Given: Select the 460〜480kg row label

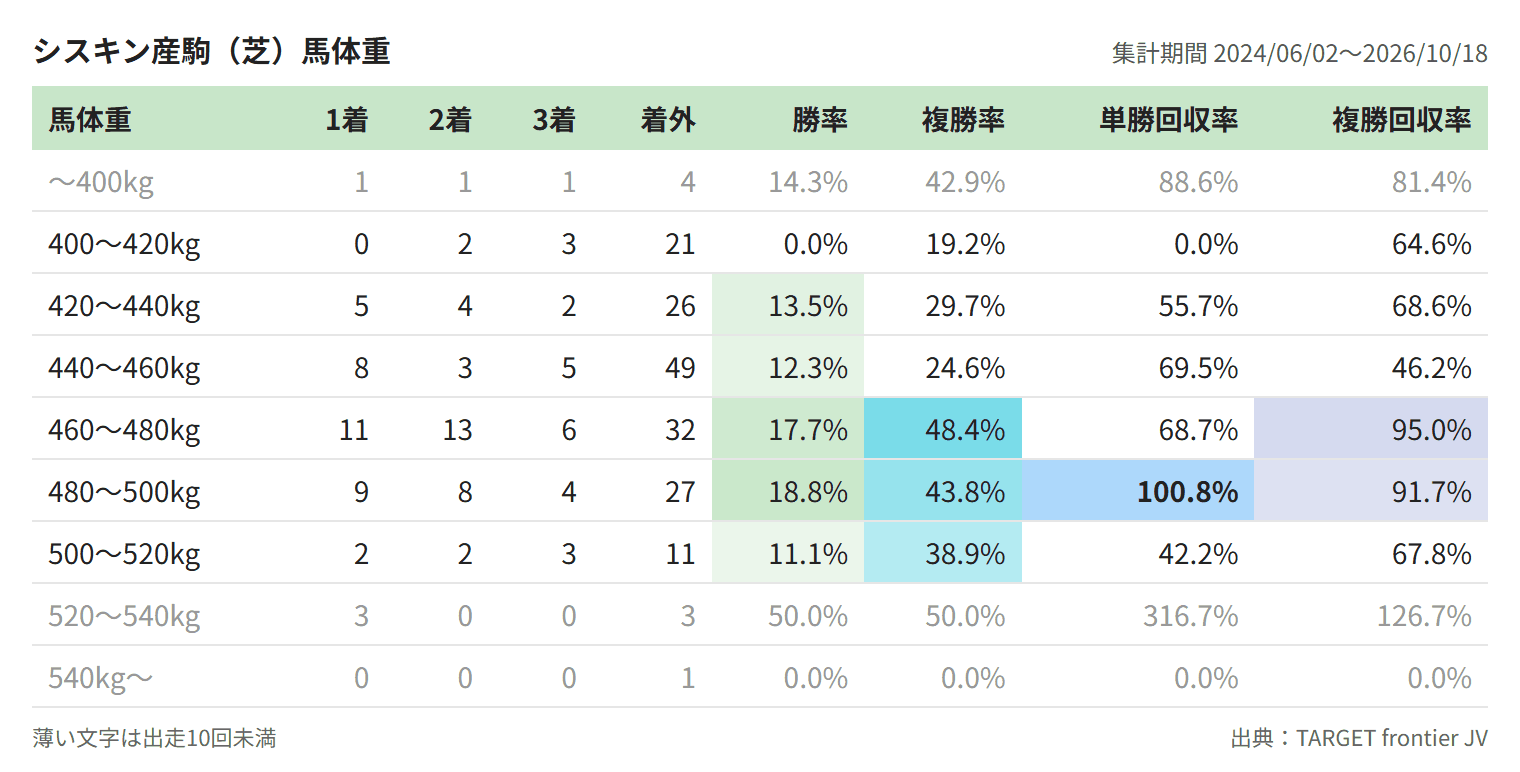Looking at the screenshot, I should tap(124, 430).
